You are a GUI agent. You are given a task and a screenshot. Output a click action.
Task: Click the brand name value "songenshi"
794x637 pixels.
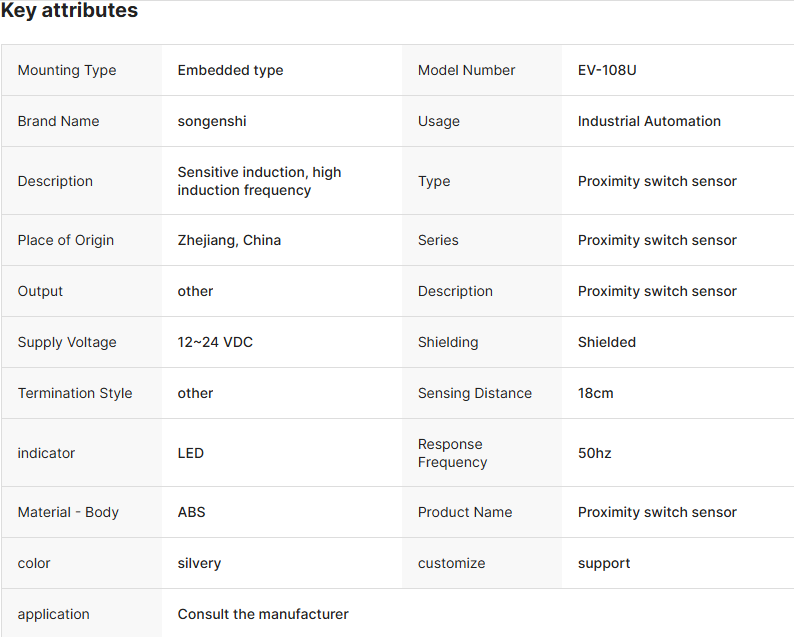(x=212, y=121)
